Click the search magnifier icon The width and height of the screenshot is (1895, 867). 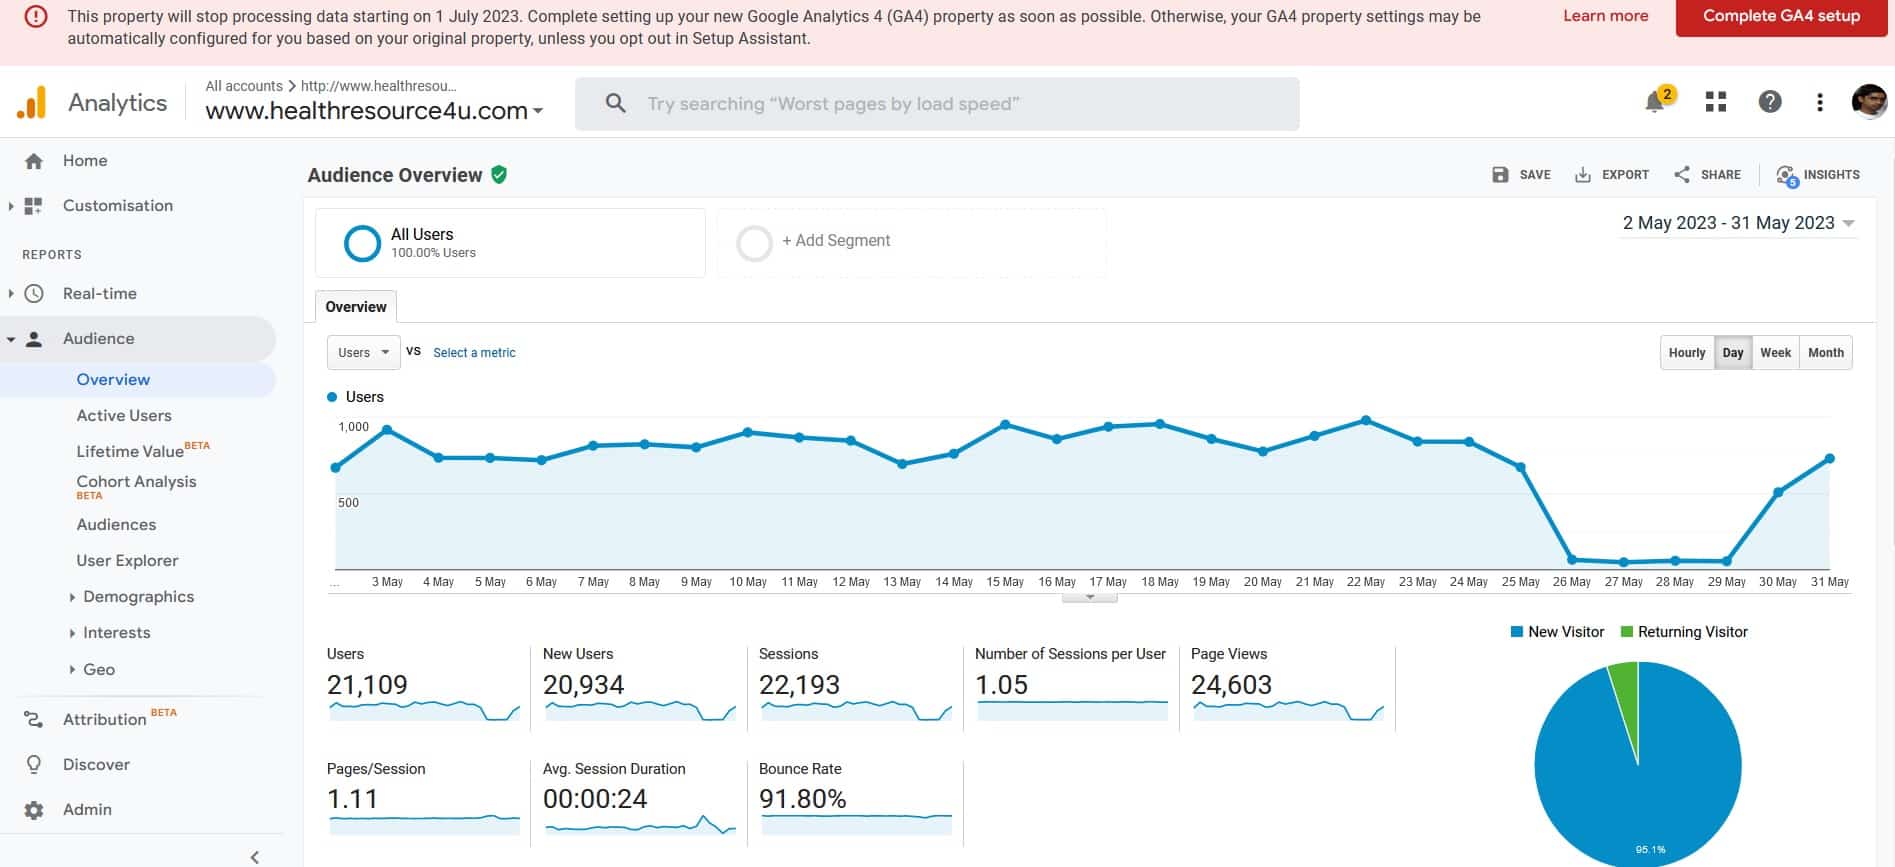click(x=616, y=103)
